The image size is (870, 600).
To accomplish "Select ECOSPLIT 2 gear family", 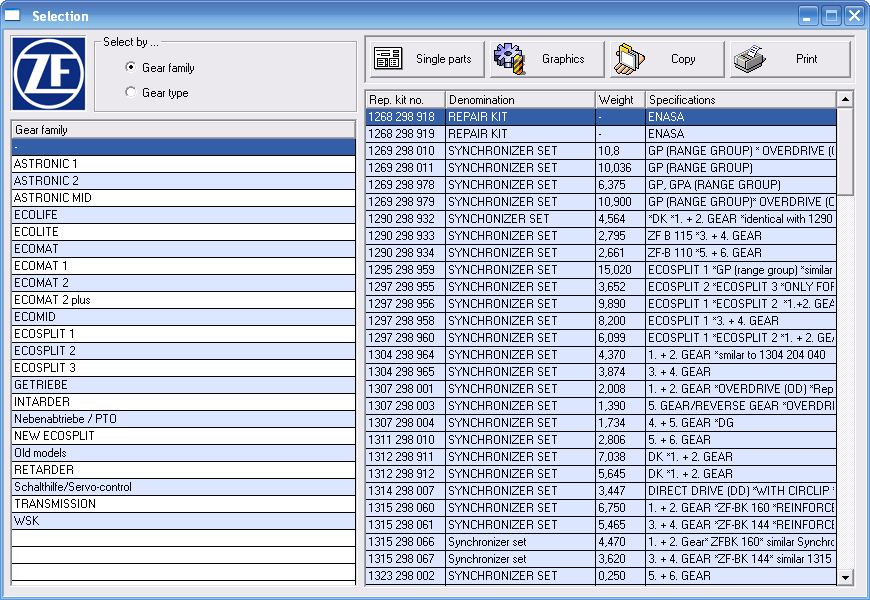I will 183,351.
